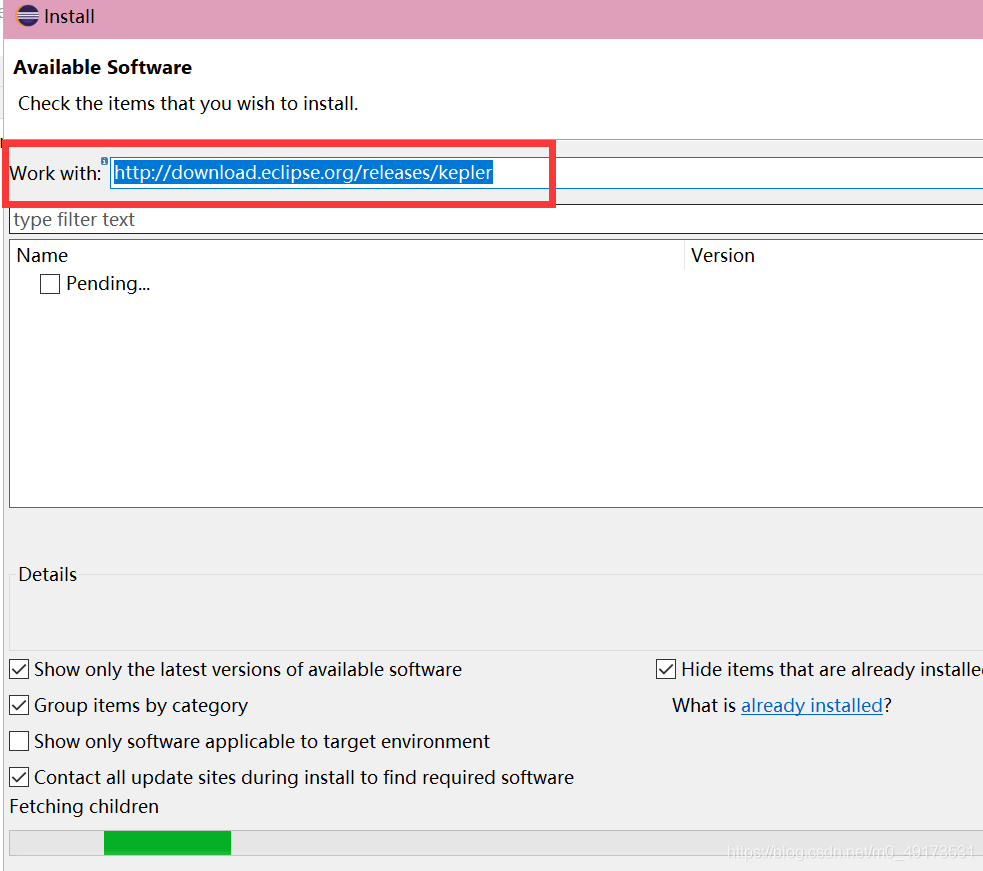The height and width of the screenshot is (871, 983).
Task: Tick the Pending... checkbox
Action: [x=50, y=284]
